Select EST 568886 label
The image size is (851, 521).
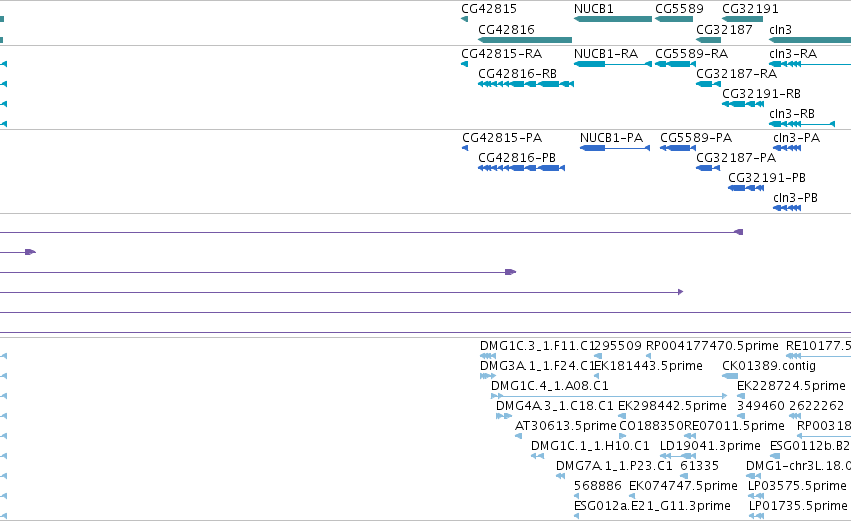pos(598,485)
